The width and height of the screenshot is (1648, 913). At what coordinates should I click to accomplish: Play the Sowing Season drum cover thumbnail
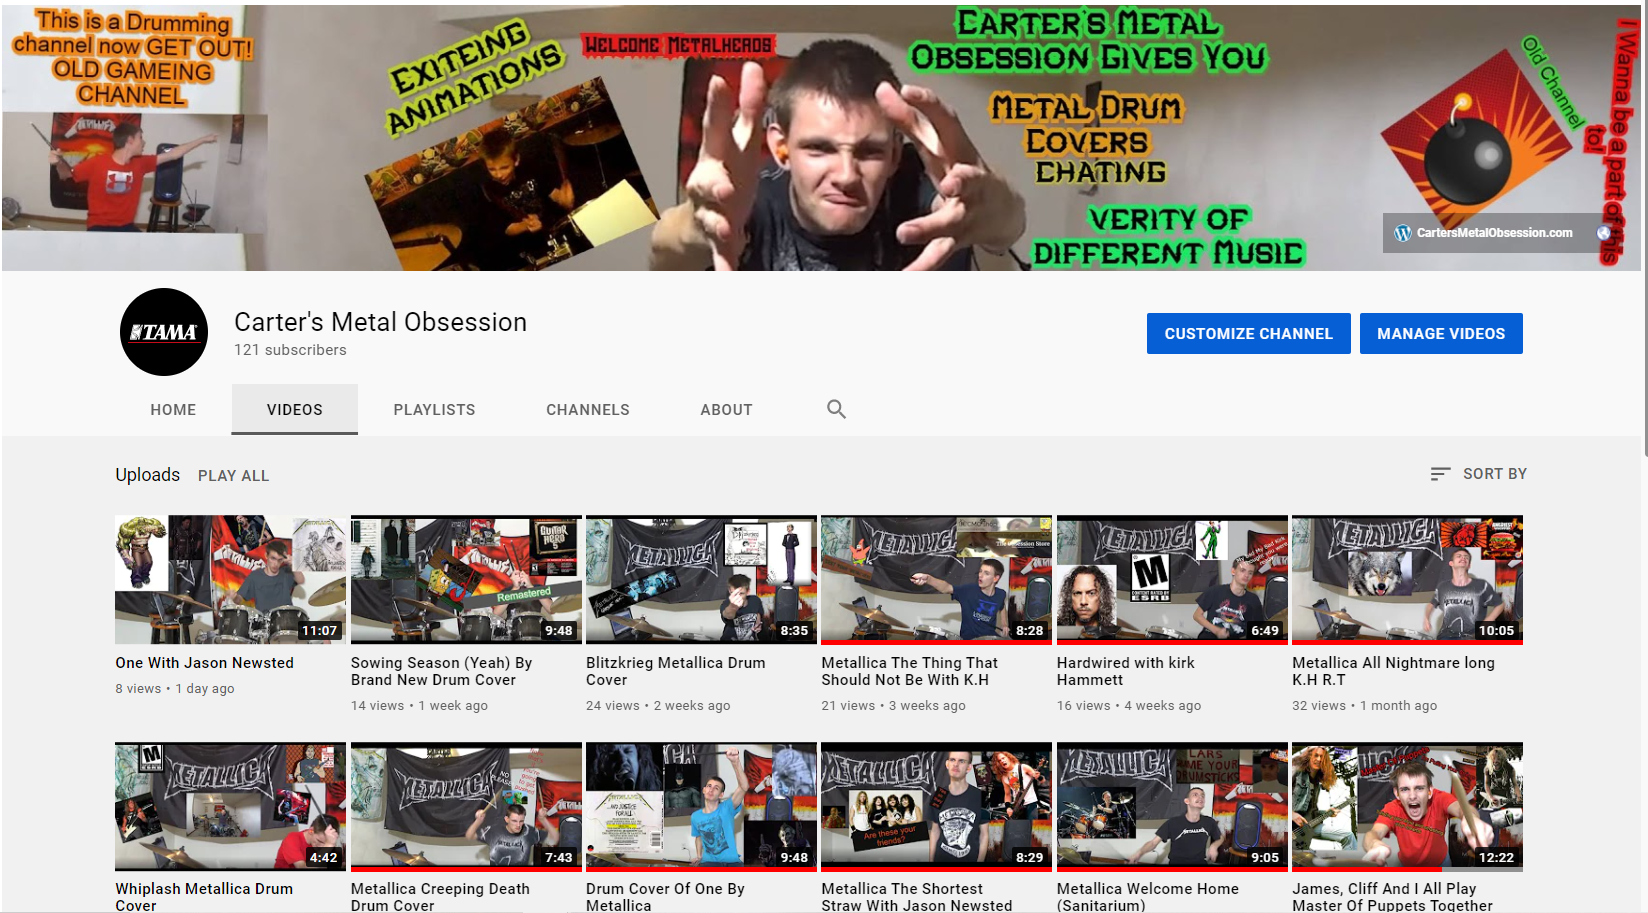tap(466, 580)
